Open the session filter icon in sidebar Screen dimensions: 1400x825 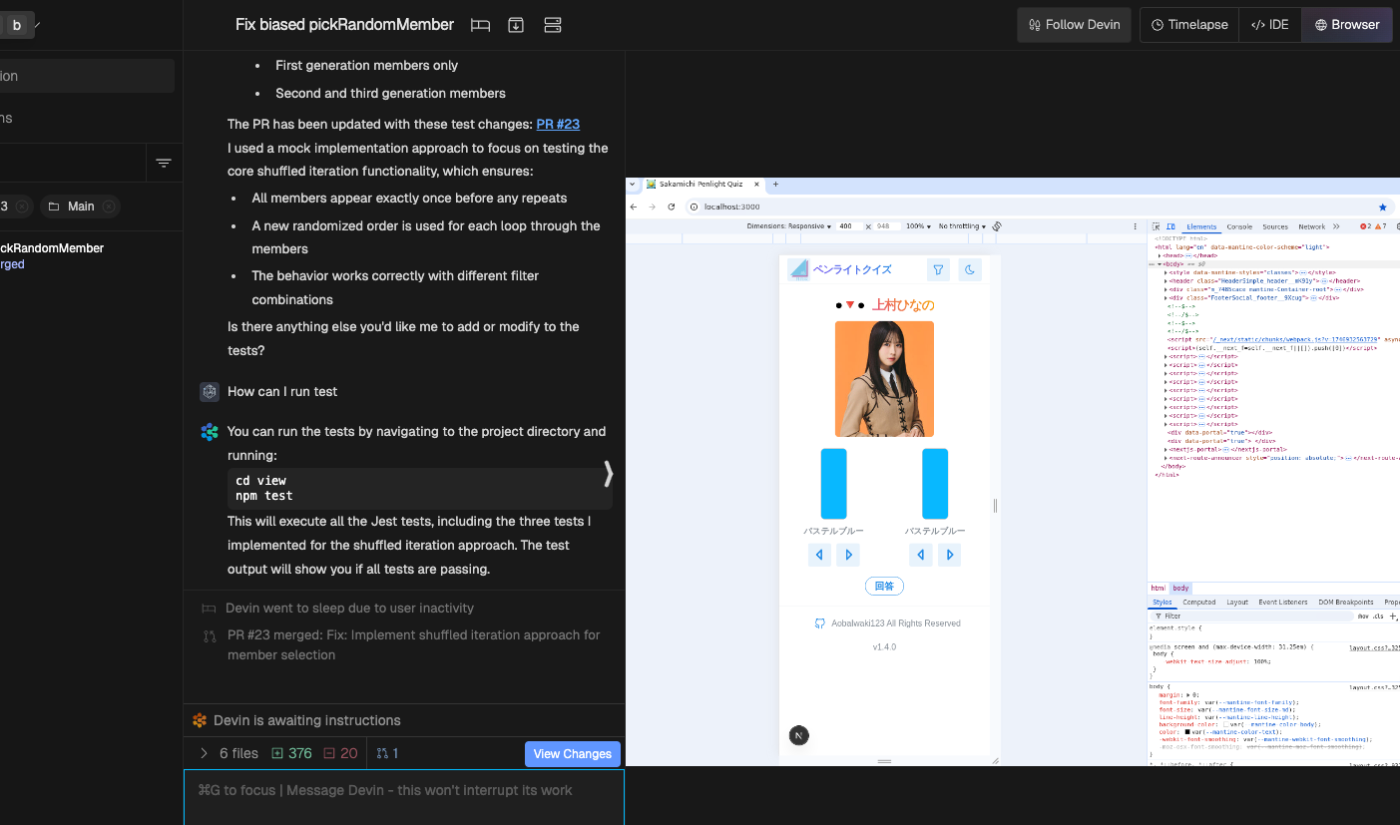(164, 163)
